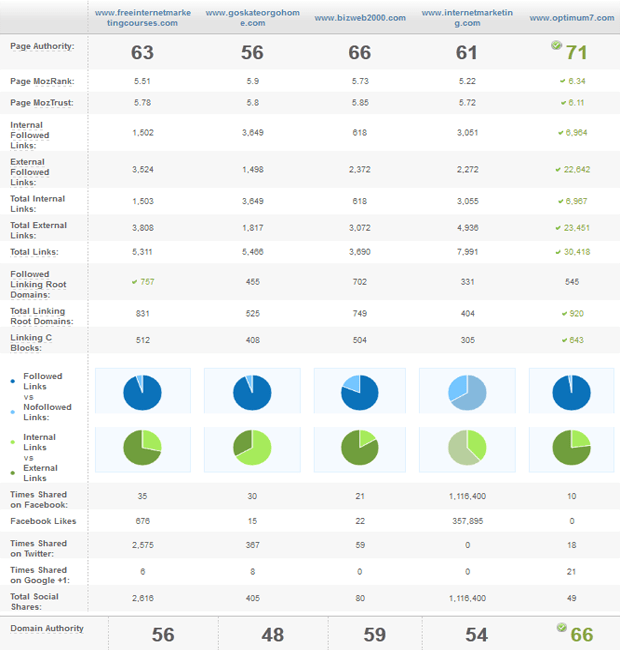Click the green check next to 920
This screenshot has width=620, height=650.
564,314
